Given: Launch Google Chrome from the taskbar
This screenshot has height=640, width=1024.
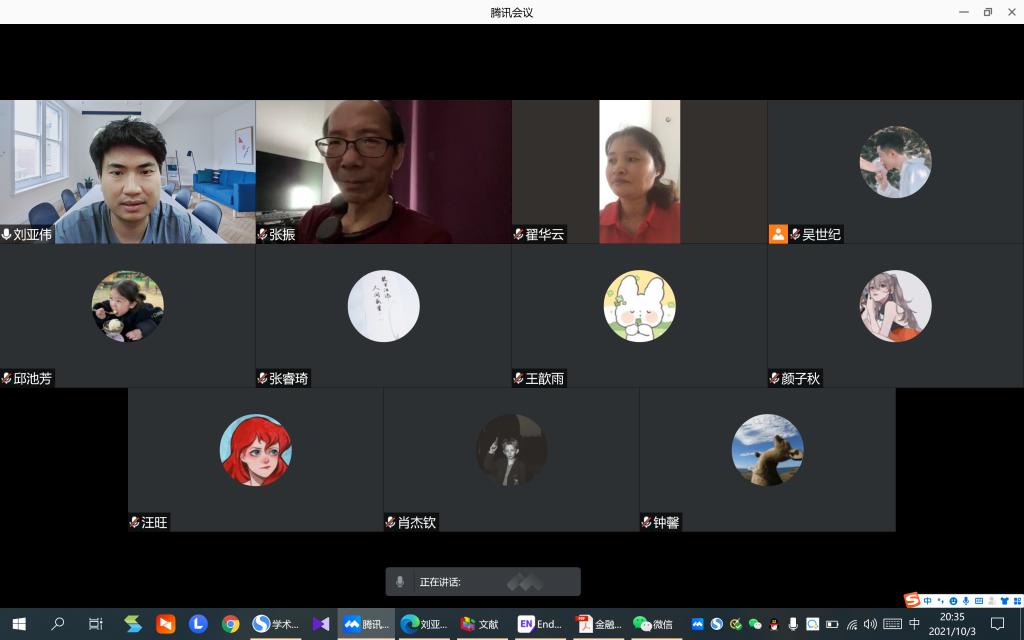Looking at the screenshot, I should pyautogui.click(x=231, y=624).
